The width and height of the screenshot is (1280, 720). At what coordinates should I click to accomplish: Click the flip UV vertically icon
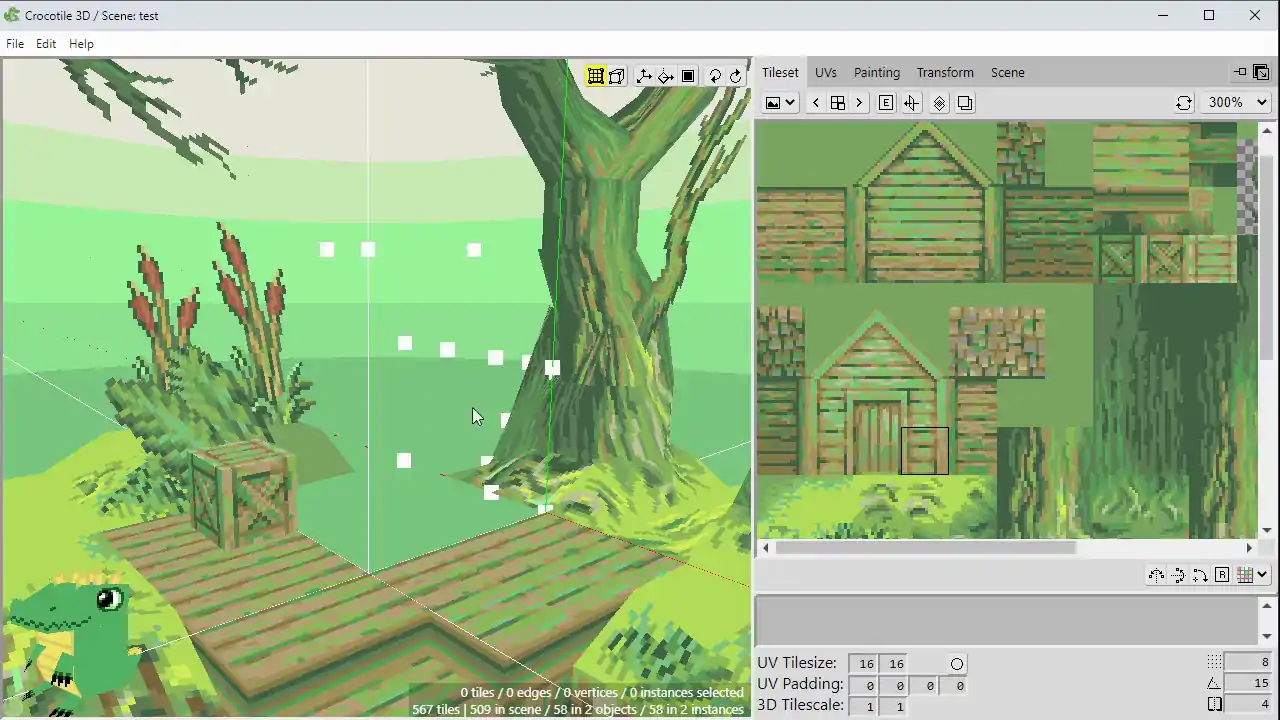coord(1178,575)
